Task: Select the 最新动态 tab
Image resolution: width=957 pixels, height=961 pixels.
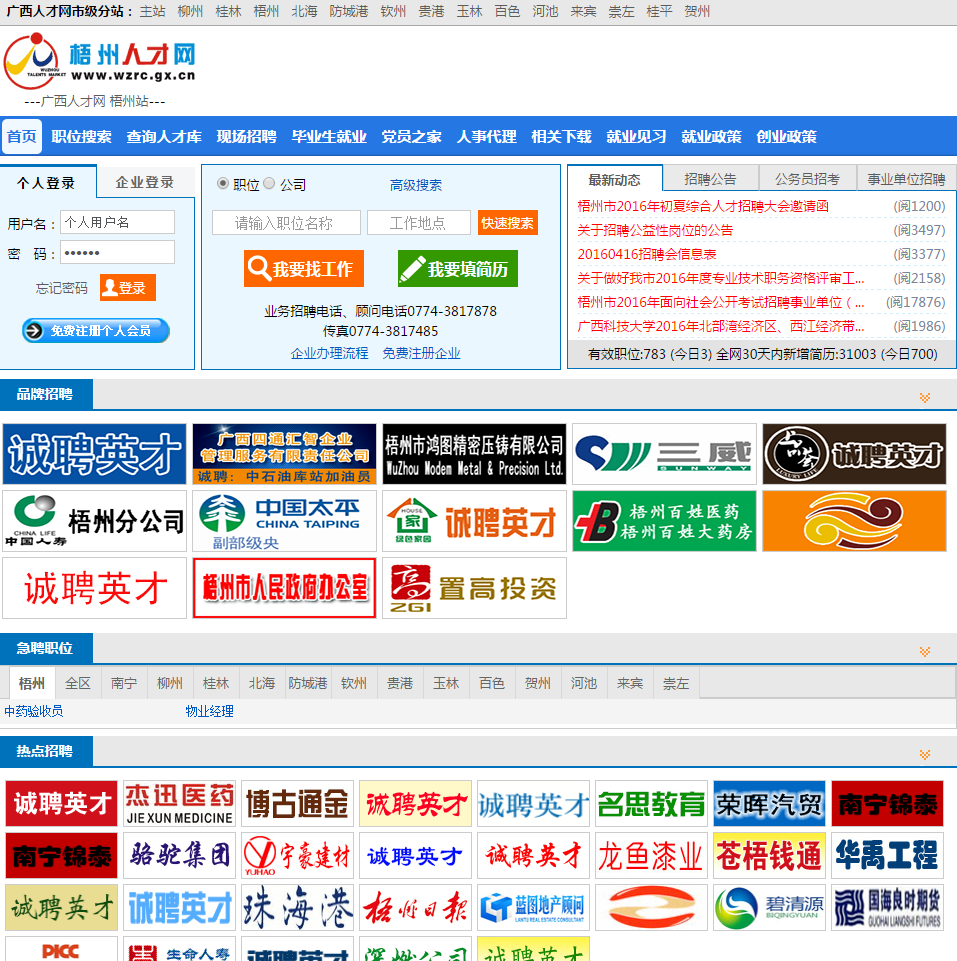Action: pyautogui.click(x=614, y=180)
